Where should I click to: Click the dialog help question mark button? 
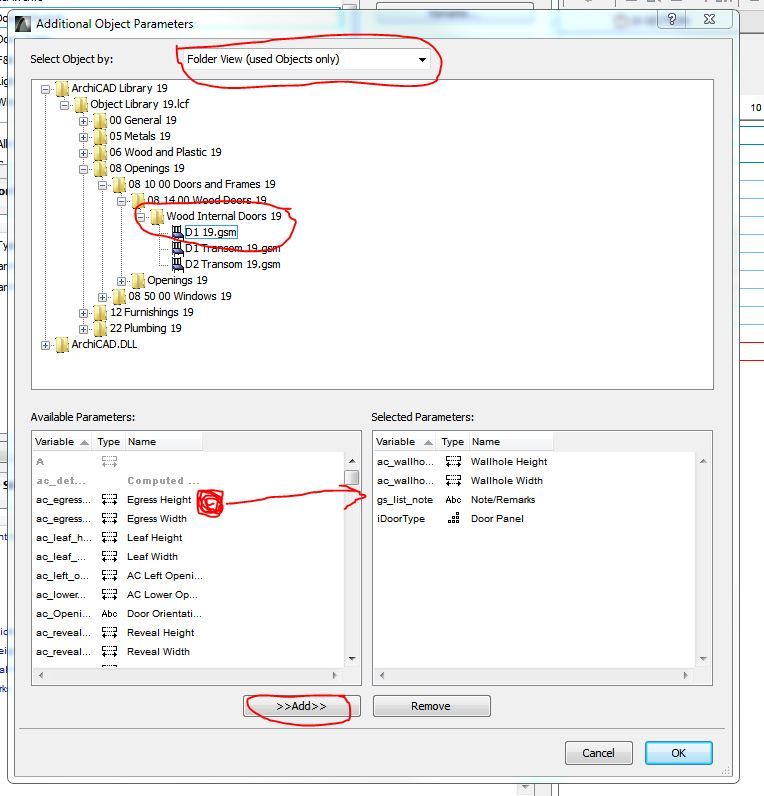(672, 19)
